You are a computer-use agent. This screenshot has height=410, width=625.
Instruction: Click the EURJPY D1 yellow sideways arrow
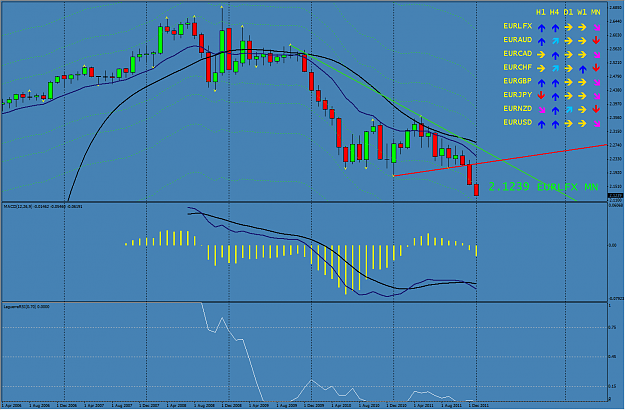[x=568, y=96]
